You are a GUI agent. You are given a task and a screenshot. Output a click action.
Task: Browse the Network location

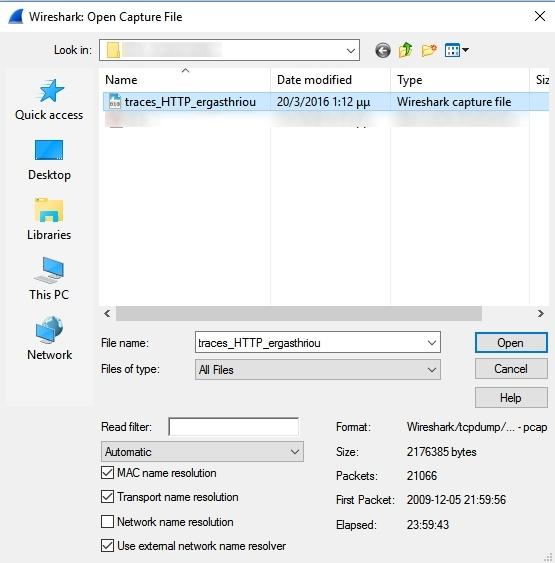pyautogui.click(x=49, y=339)
